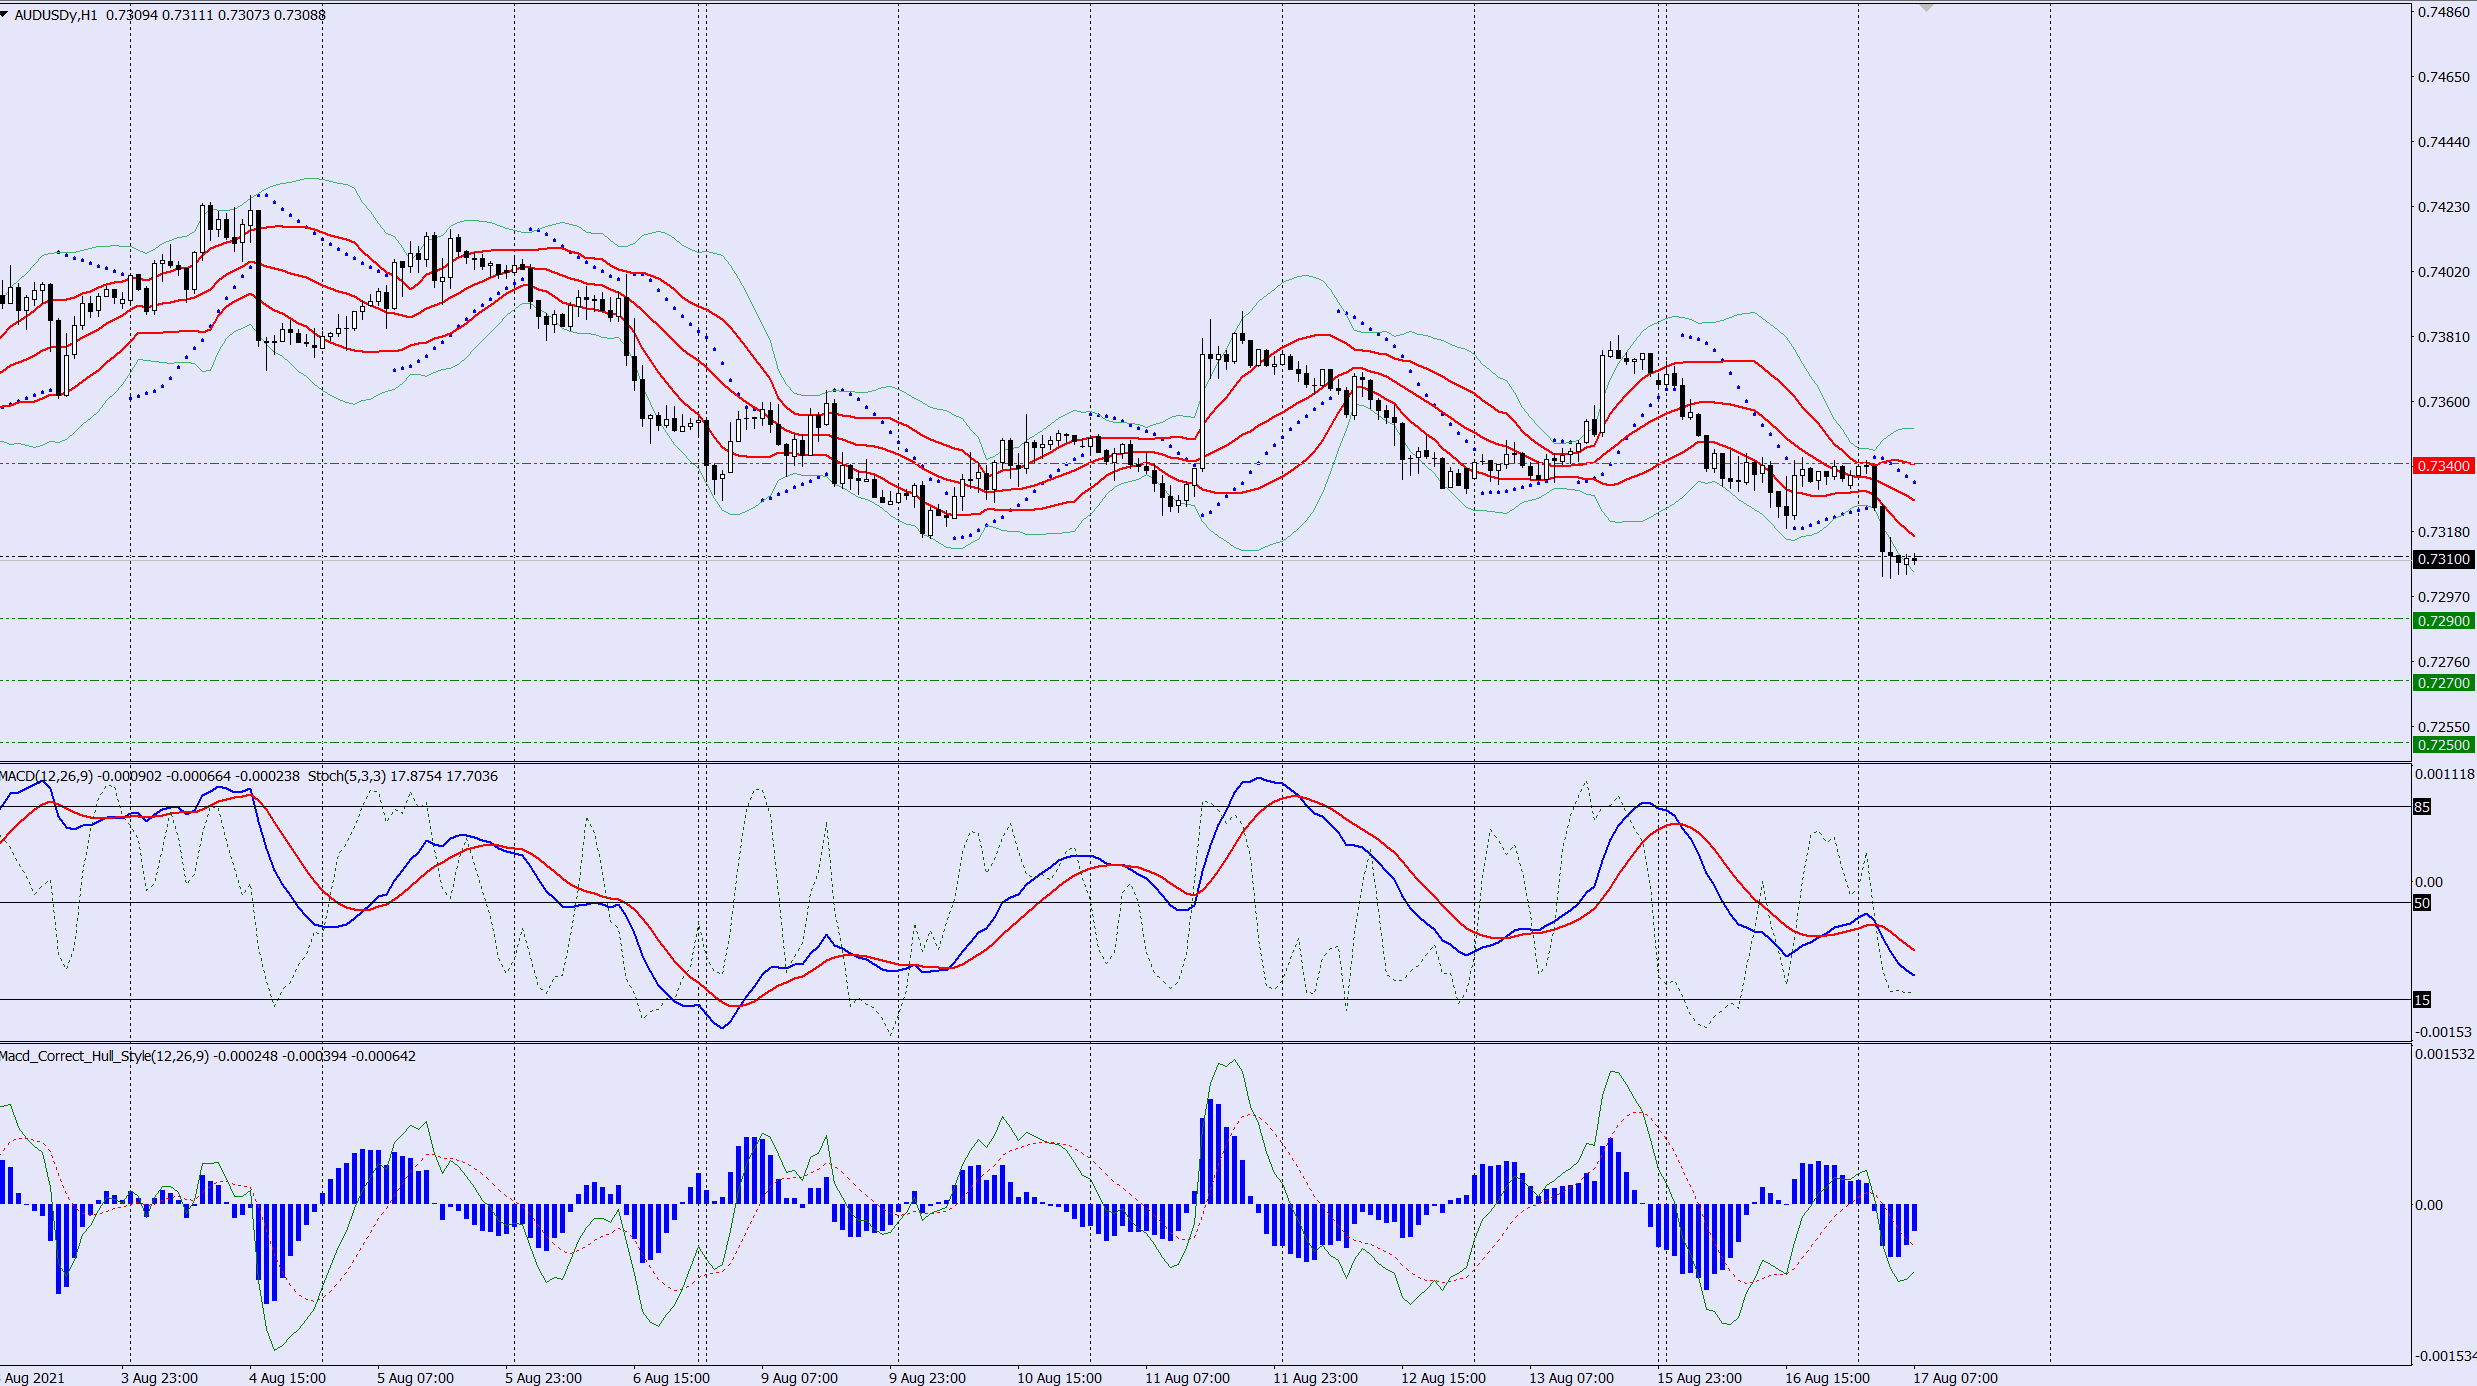Select the green 0.72900 price level label
Viewport: 2477px width, 1386px height.
coord(2443,621)
